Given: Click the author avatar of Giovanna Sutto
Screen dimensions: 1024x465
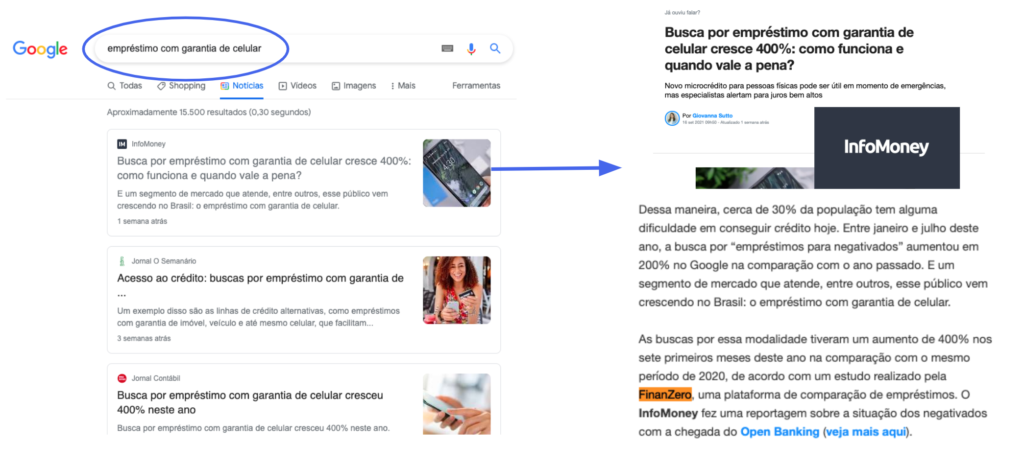Looking at the screenshot, I should coord(672,118).
